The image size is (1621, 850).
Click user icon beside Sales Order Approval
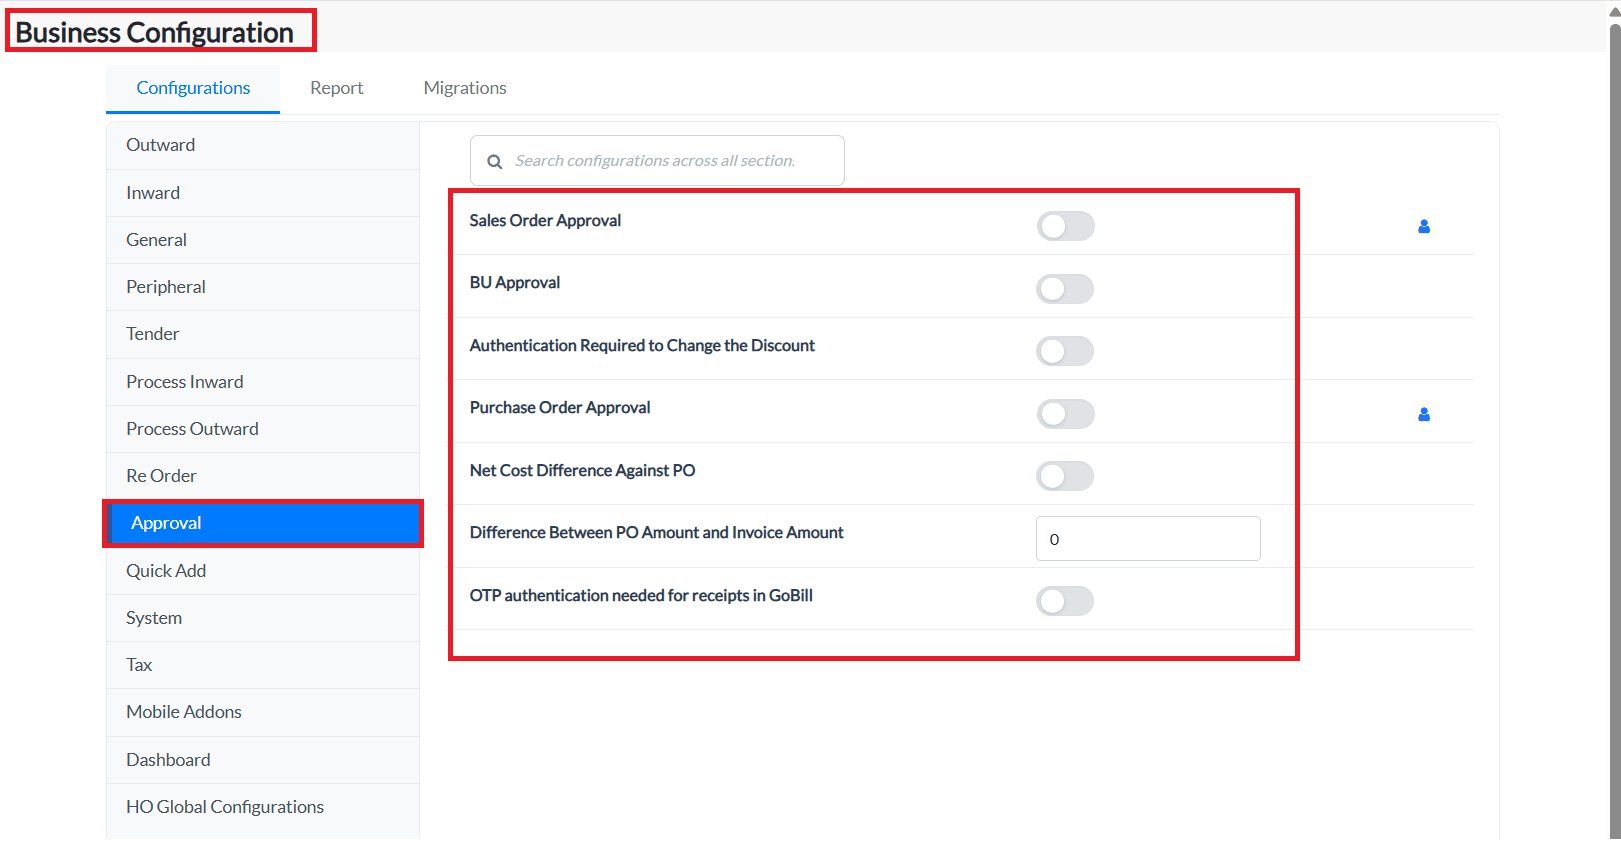1423,227
